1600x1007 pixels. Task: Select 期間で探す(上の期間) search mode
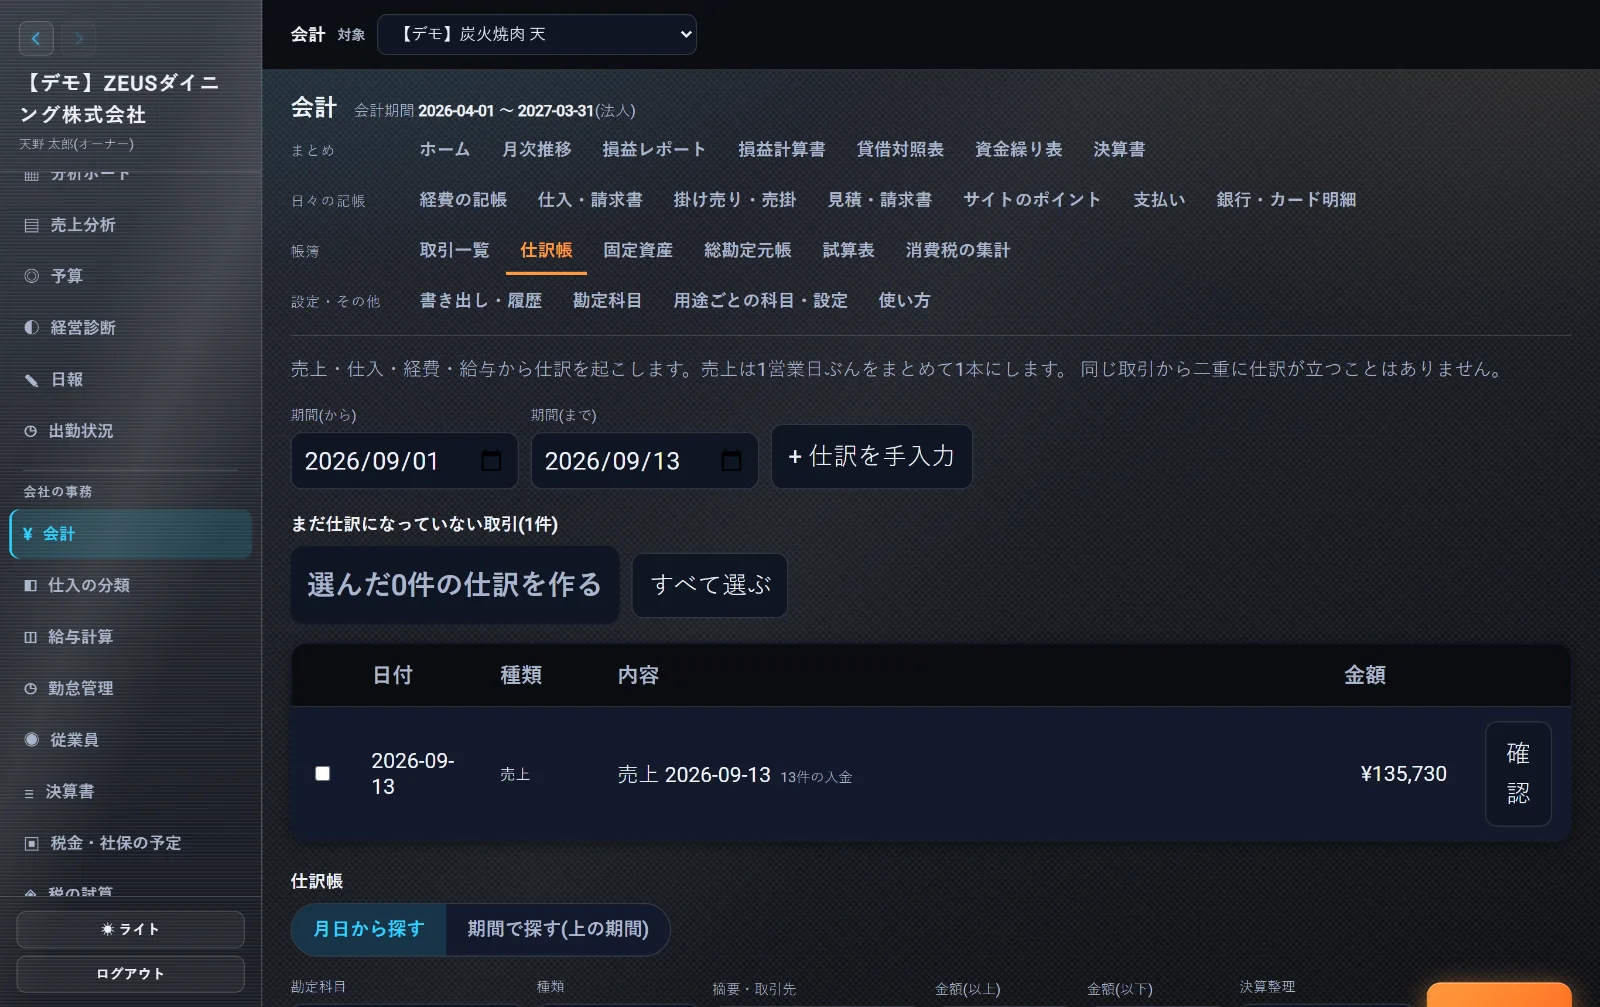click(x=558, y=929)
